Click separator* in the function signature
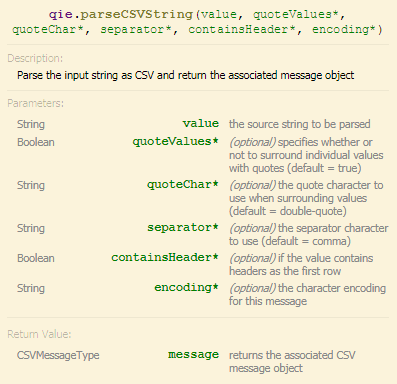397x384 pixels. (136, 30)
